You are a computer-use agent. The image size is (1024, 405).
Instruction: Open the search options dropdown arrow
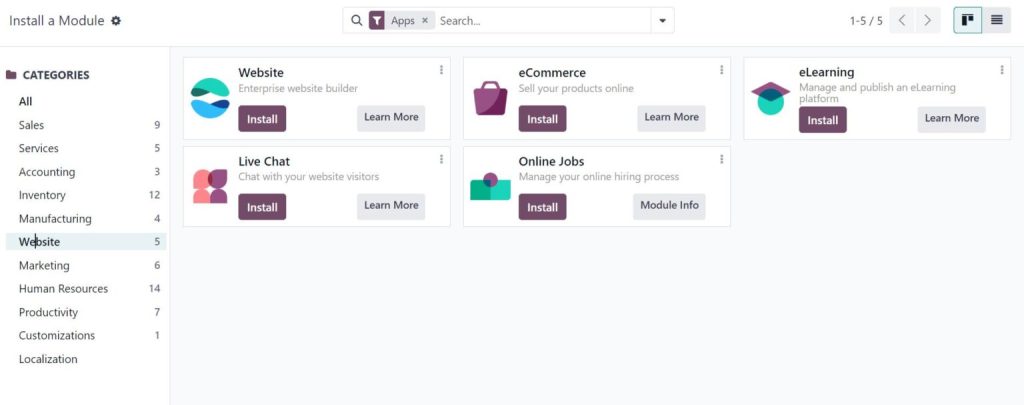[662, 20]
